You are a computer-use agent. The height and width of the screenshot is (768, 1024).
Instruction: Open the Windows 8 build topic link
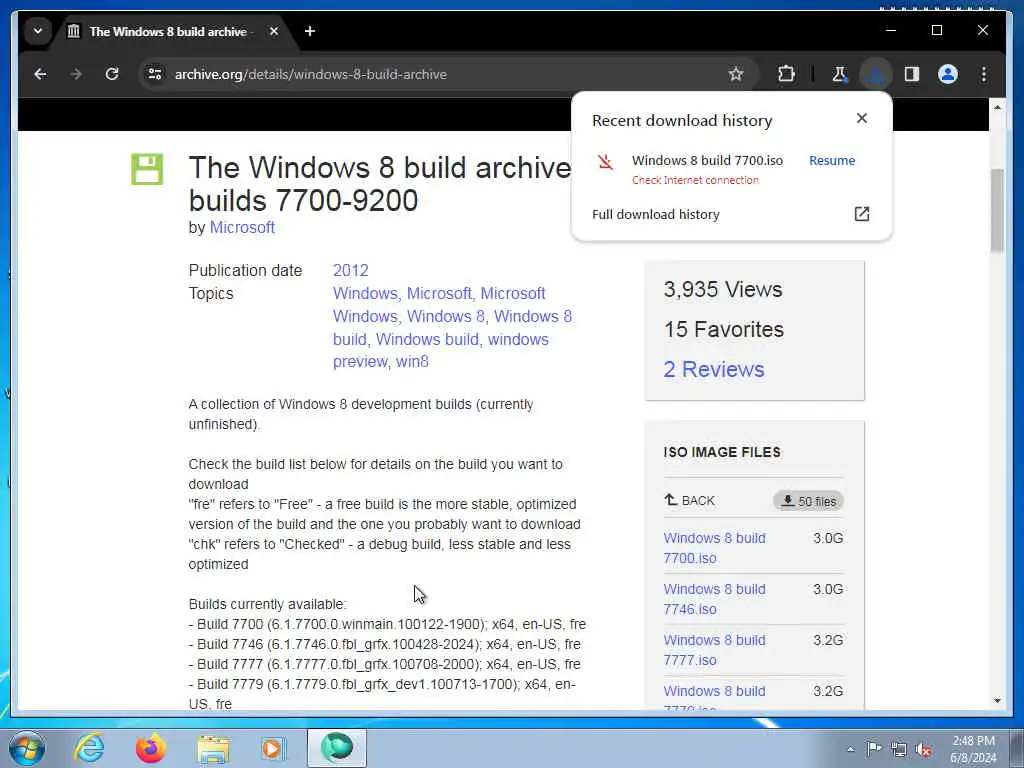point(453,328)
